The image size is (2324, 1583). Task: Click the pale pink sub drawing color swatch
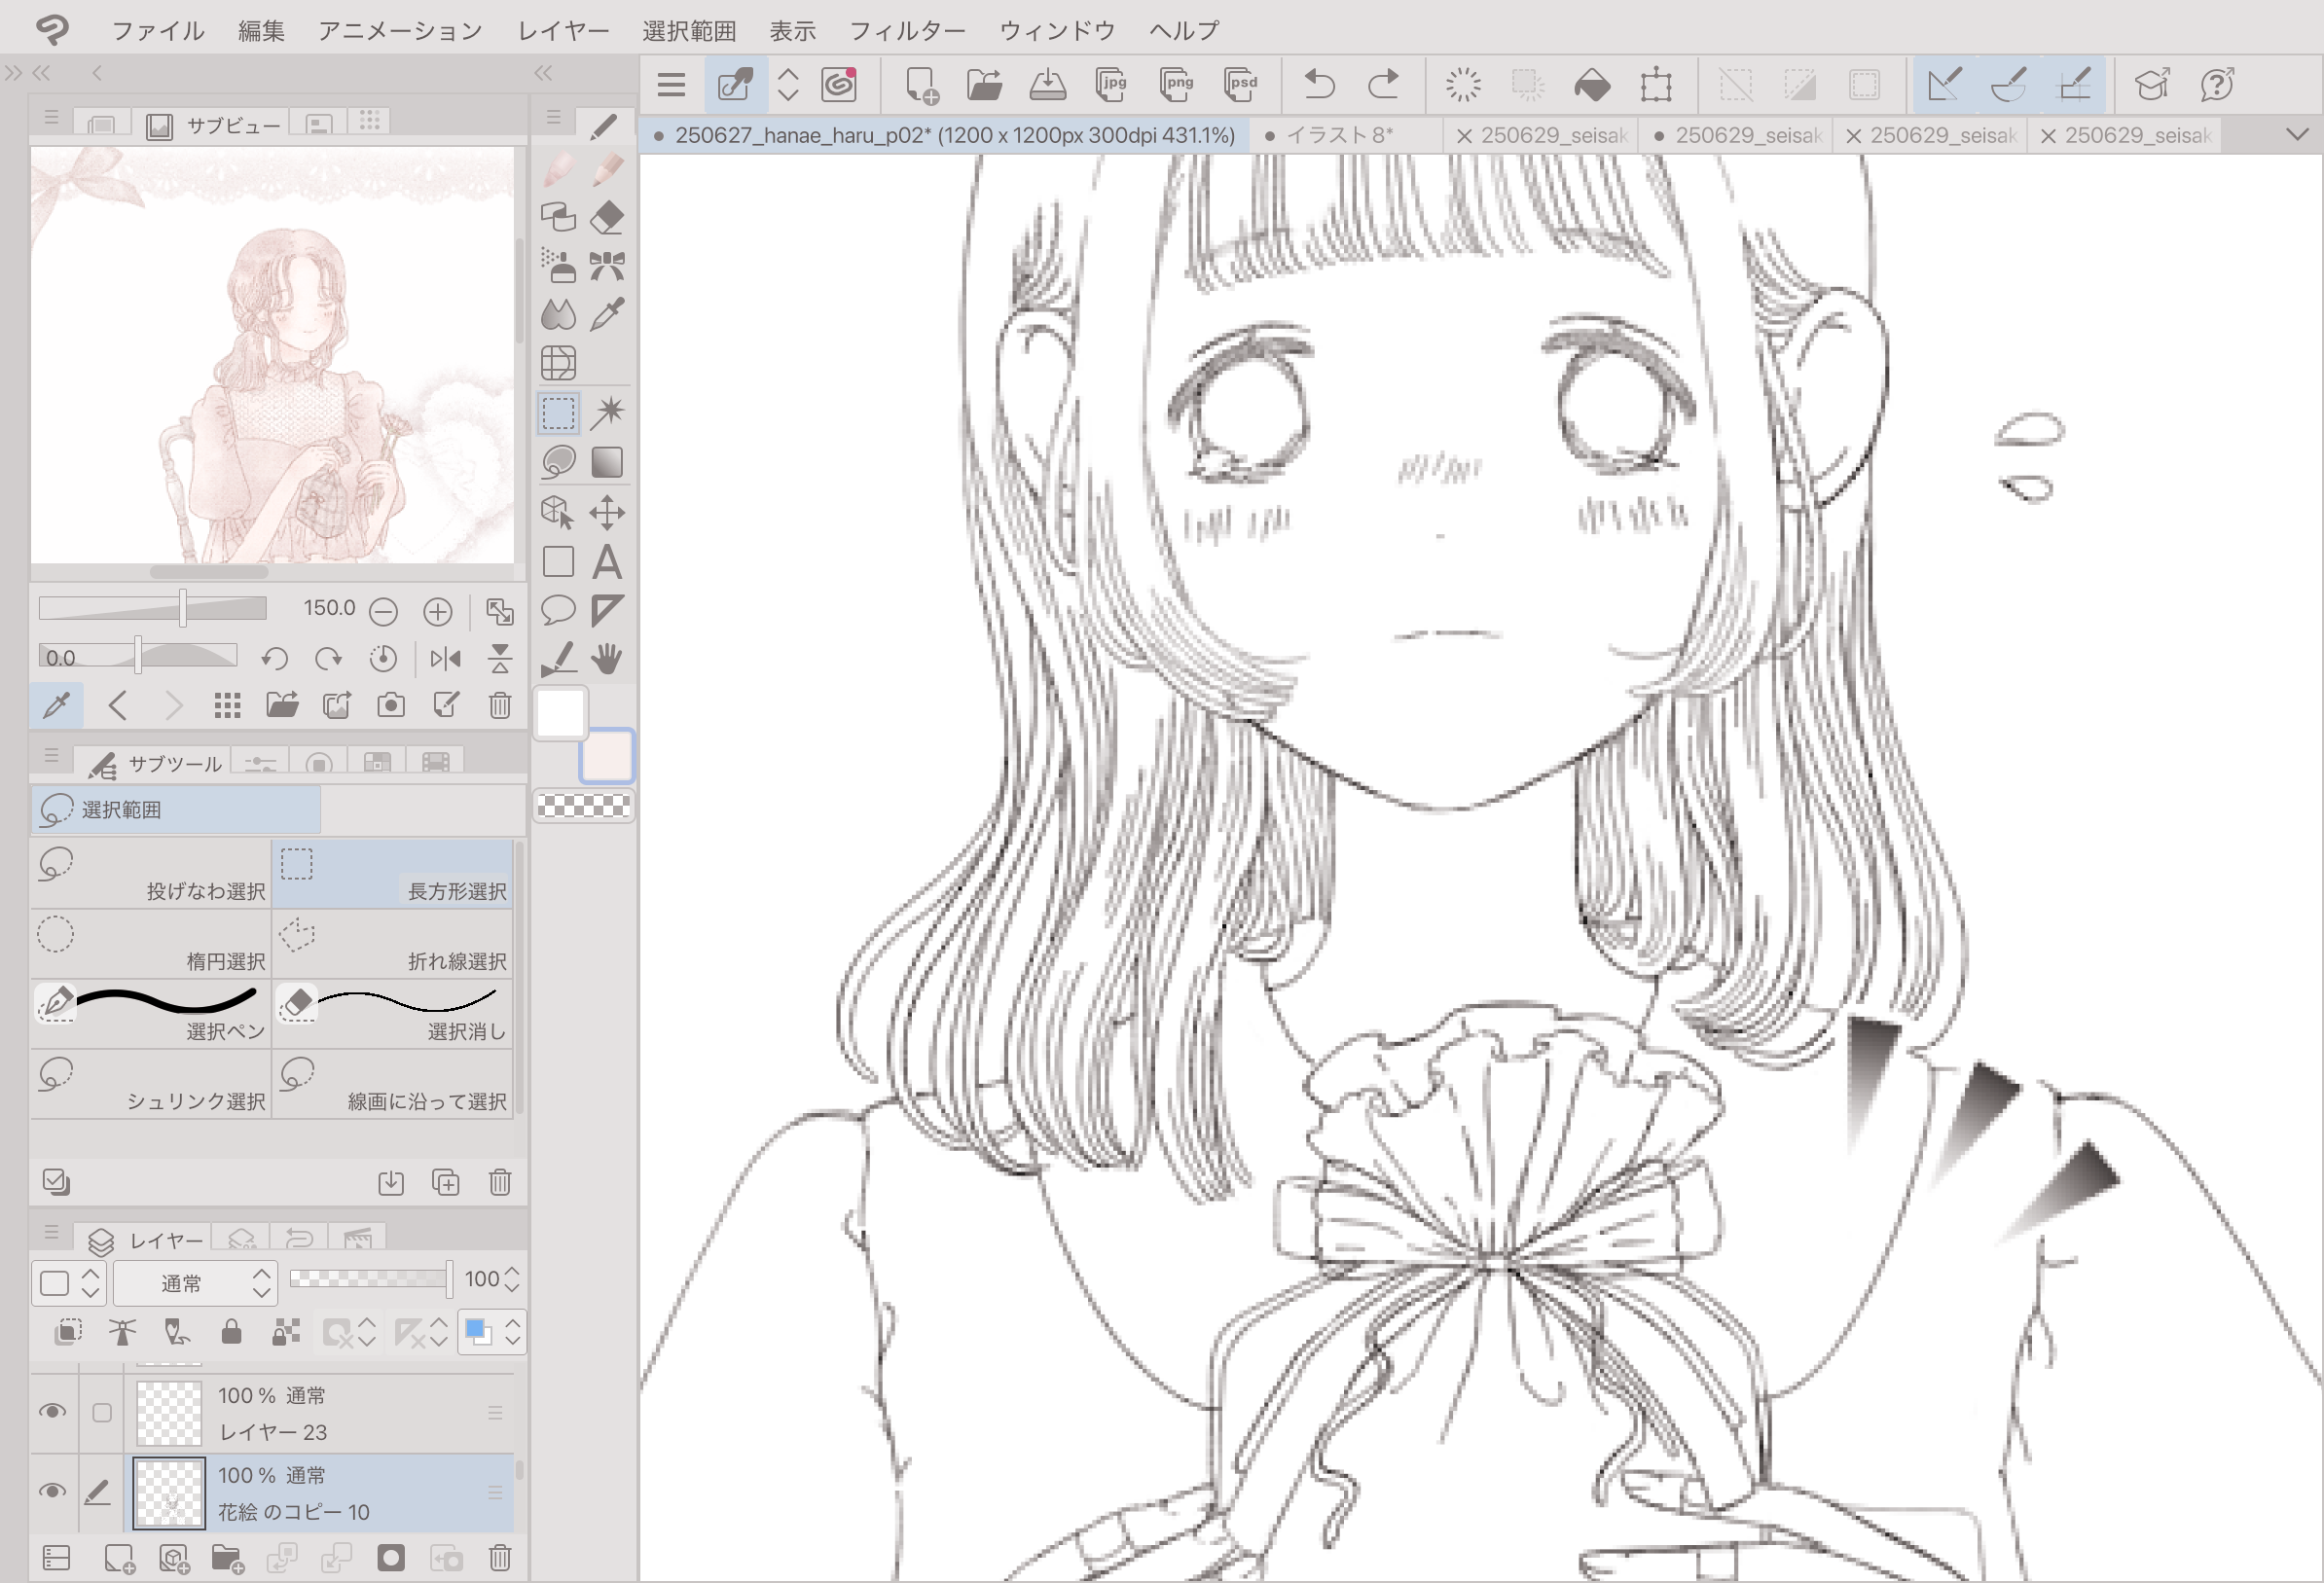tap(607, 755)
